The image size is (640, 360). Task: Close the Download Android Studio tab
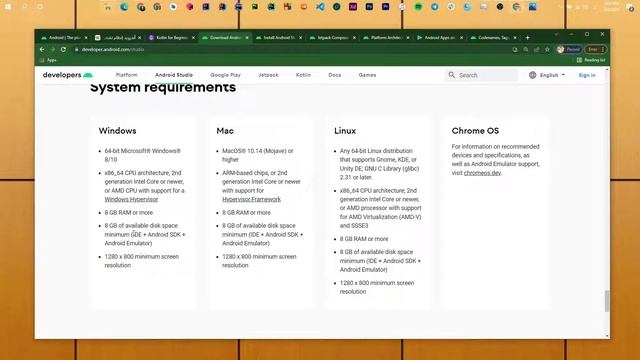[247, 38]
